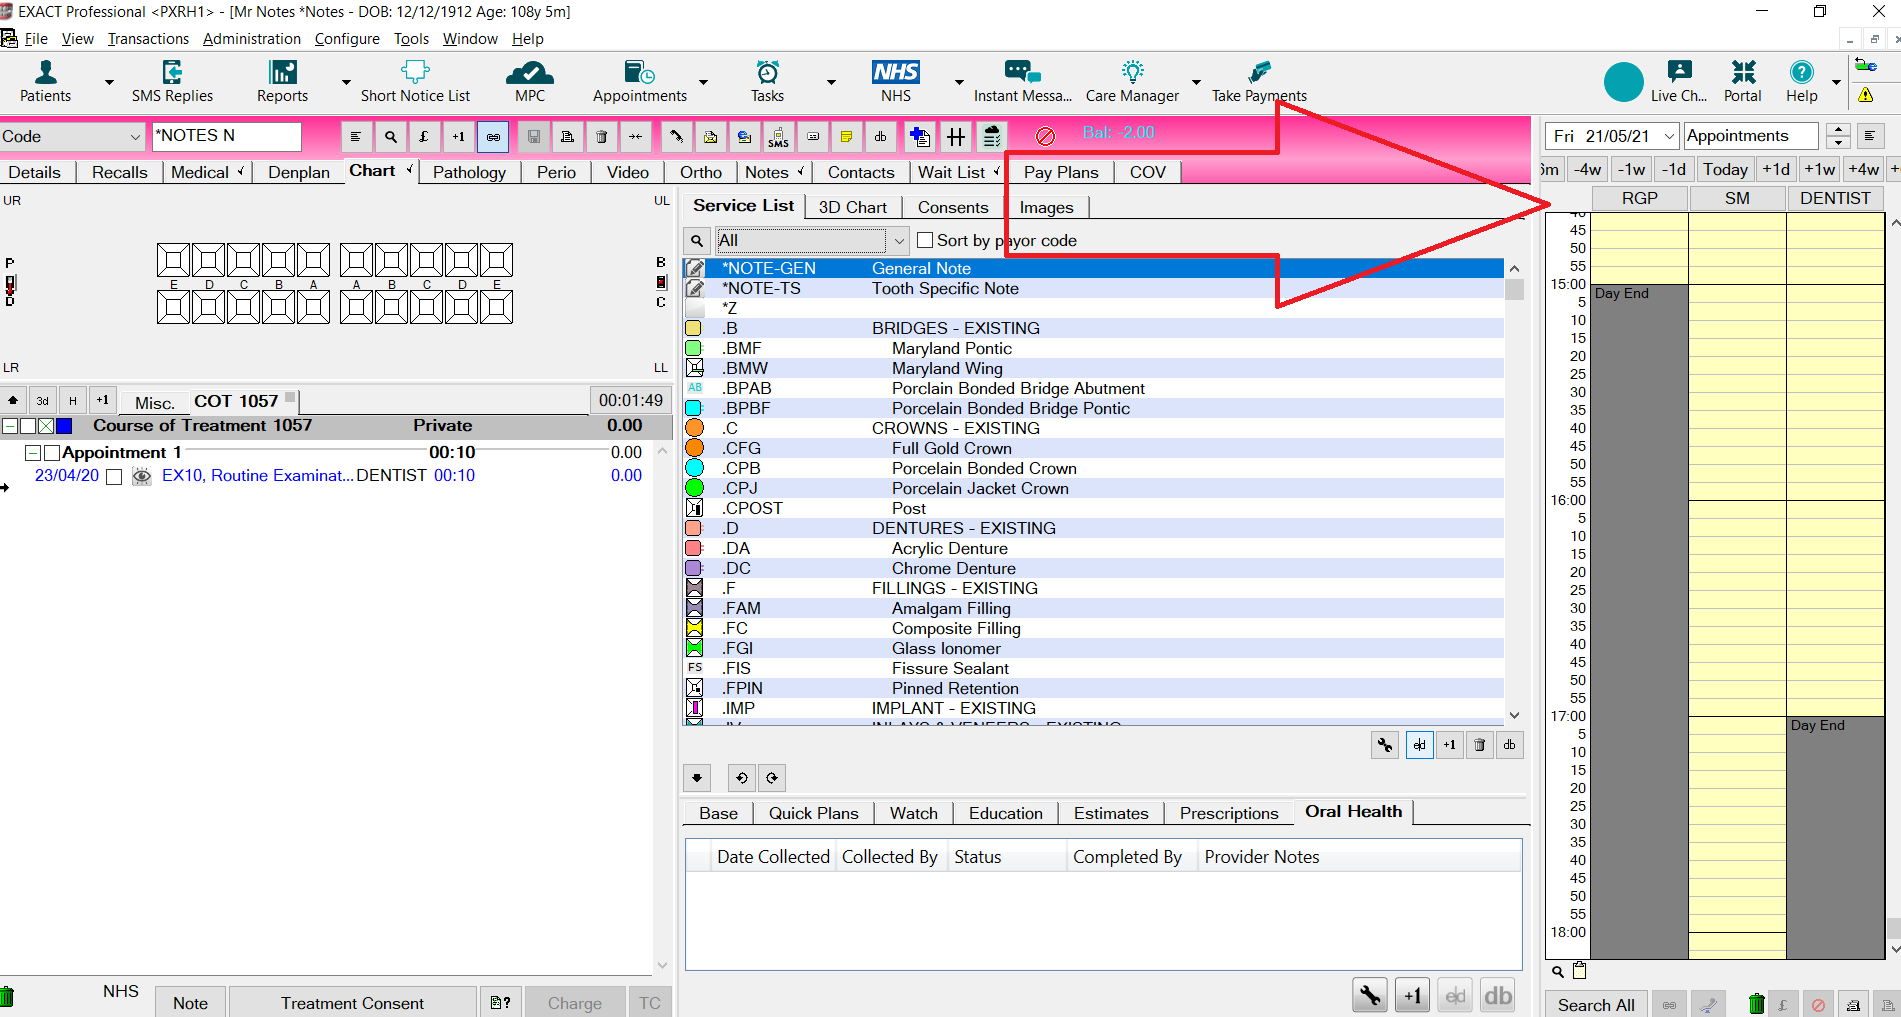Click the service list vertical scrollbar down arrow

(x=1514, y=715)
